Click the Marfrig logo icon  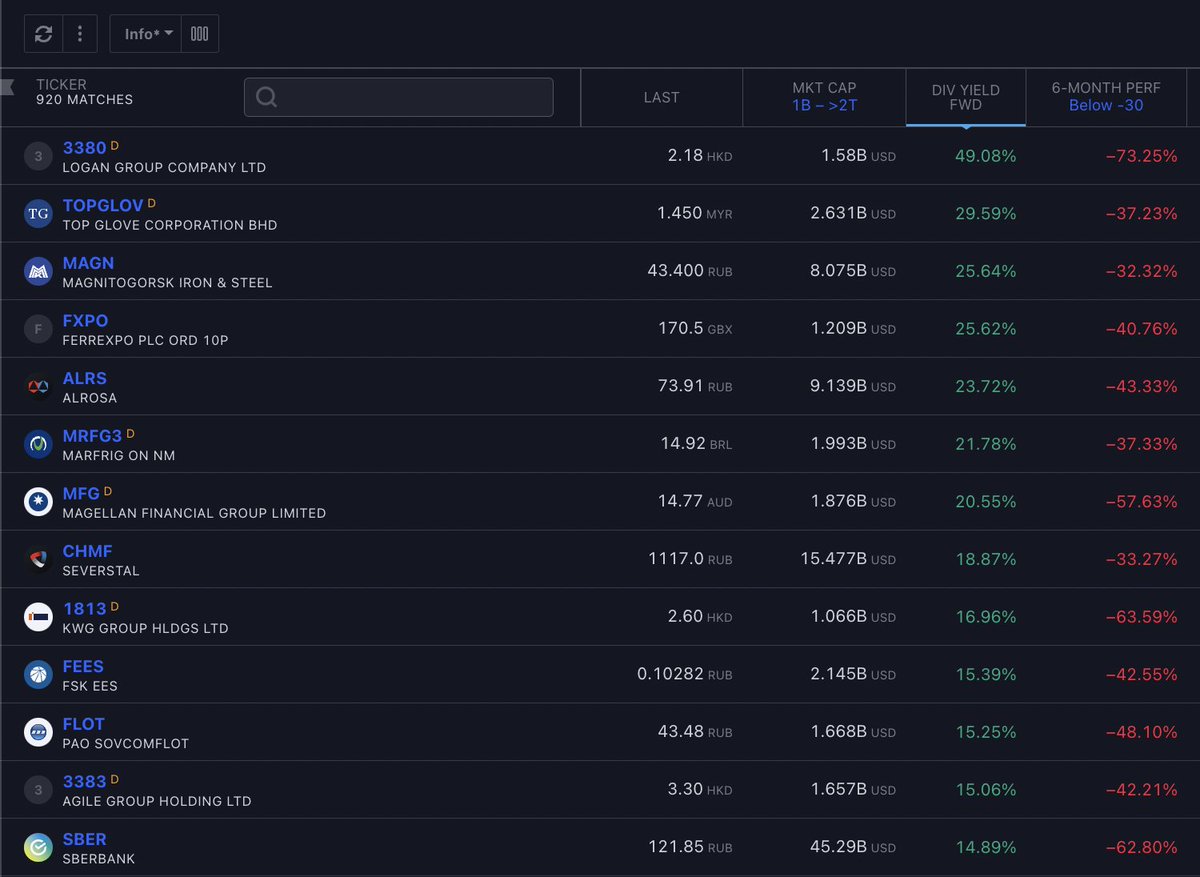38,444
